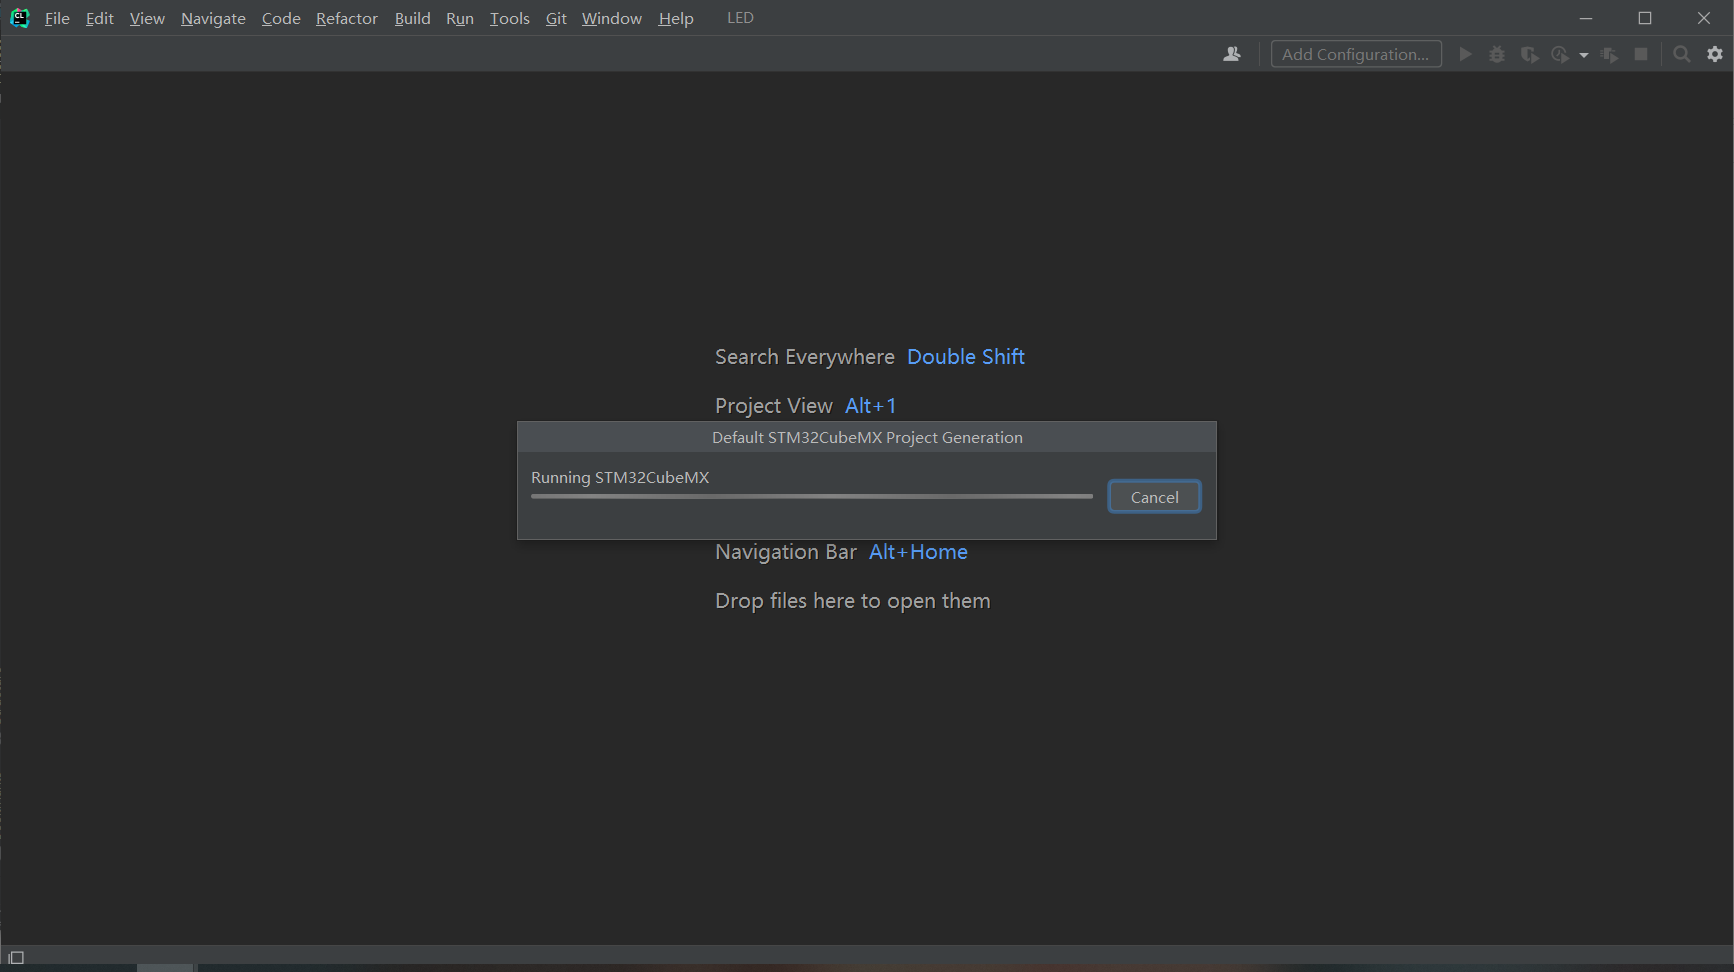The width and height of the screenshot is (1734, 972).
Task: Click the Debug bug icon
Action: (1497, 54)
